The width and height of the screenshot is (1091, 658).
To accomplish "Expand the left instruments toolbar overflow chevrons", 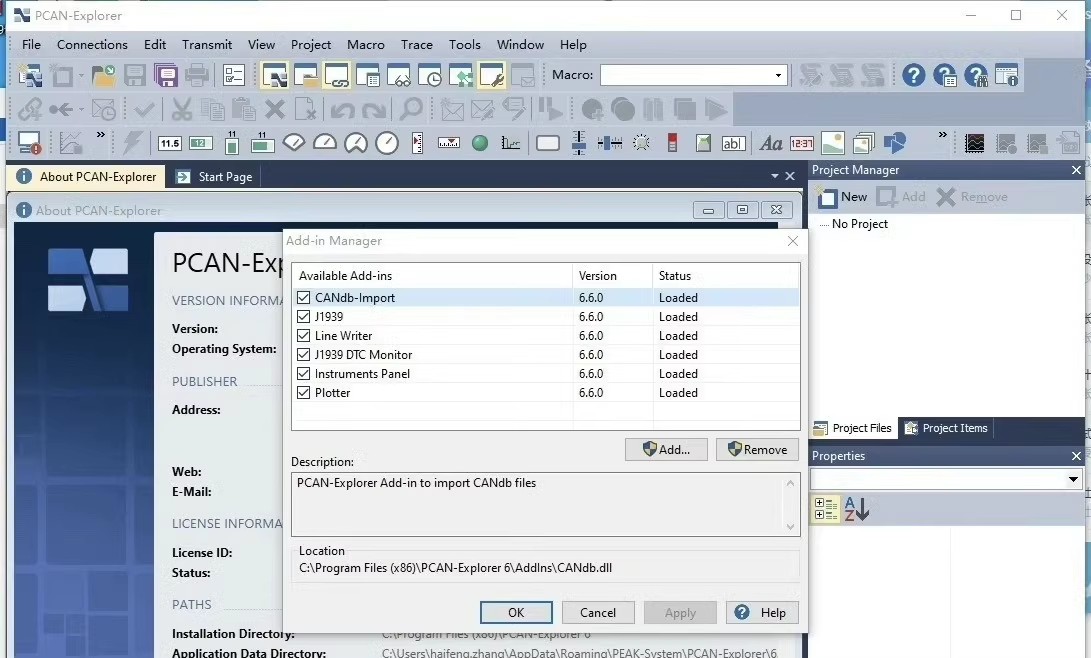I will [x=100, y=135].
